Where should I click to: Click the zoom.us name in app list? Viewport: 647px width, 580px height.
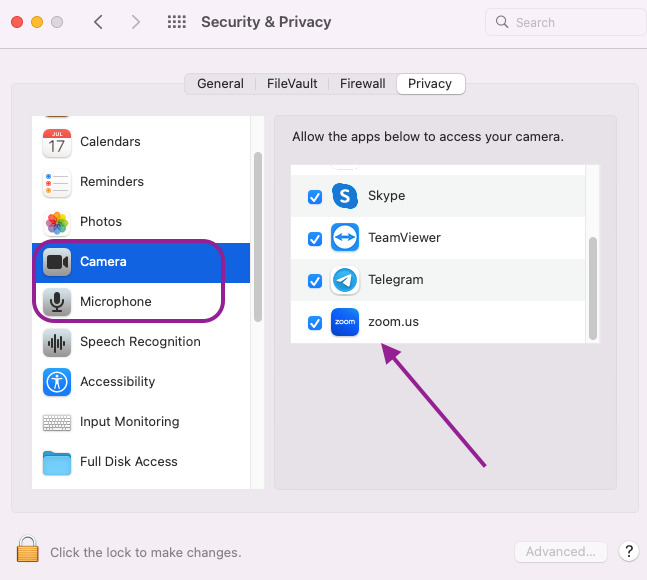(393, 322)
